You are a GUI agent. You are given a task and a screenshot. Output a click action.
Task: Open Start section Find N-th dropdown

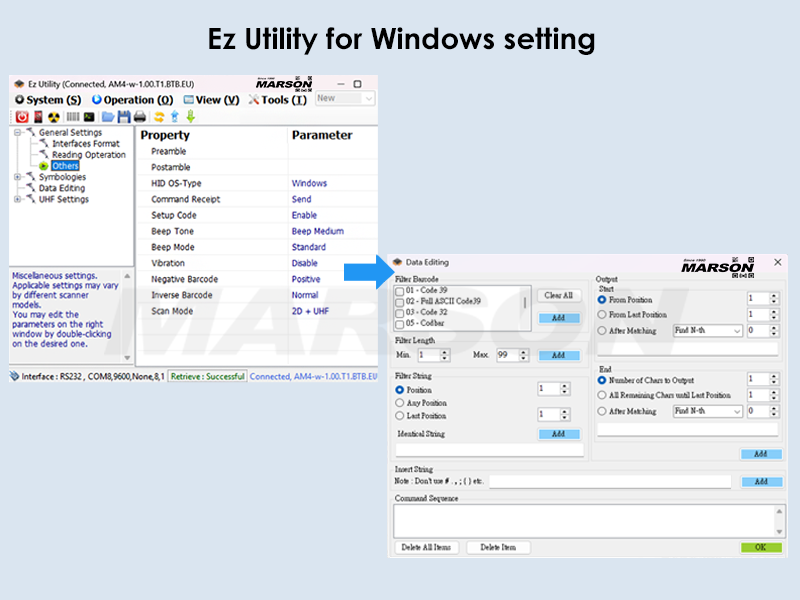click(x=708, y=331)
